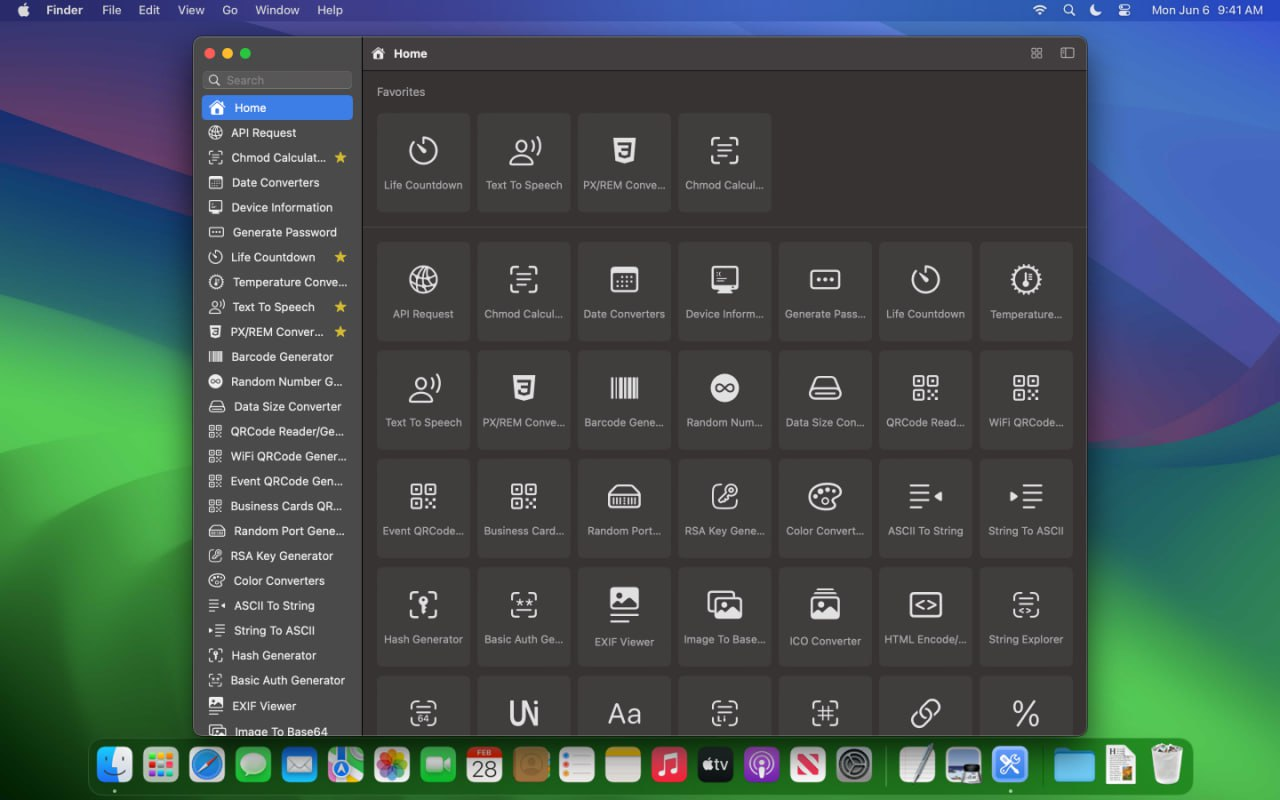The image size is (1280, 800).
Task: Toggle favorite star next to Life Countdown in sidebar
Action: (340, 257)
